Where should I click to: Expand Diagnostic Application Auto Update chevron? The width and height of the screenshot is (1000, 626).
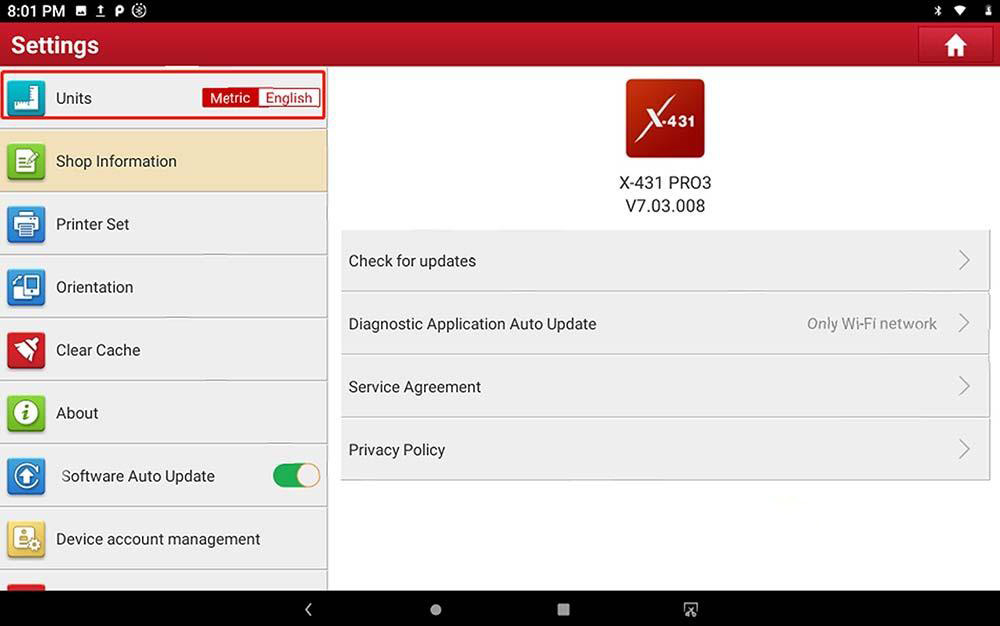[964, 323]
